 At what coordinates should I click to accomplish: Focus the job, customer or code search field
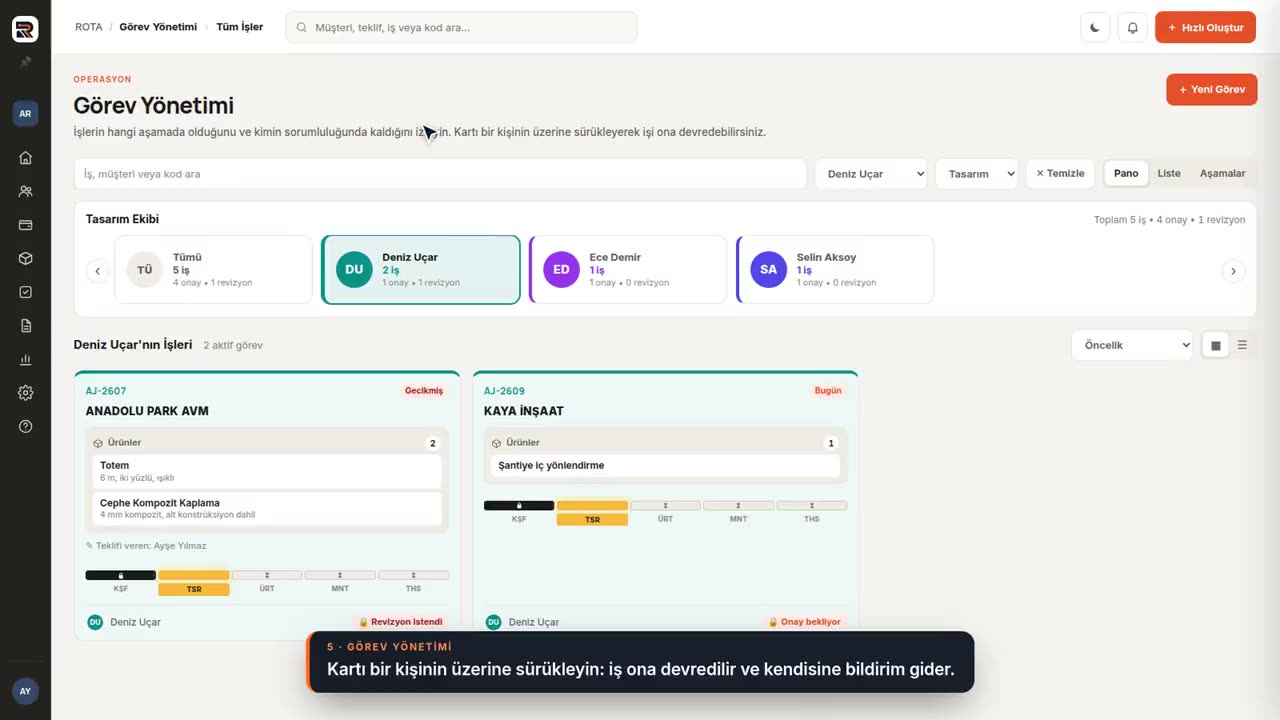click(x=440, y=174)
